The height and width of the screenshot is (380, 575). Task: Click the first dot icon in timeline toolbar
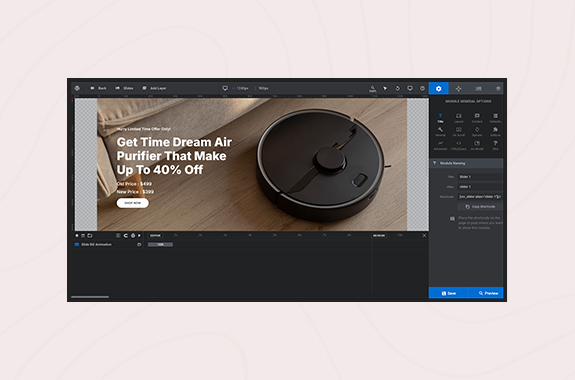(x=77, y=235)
